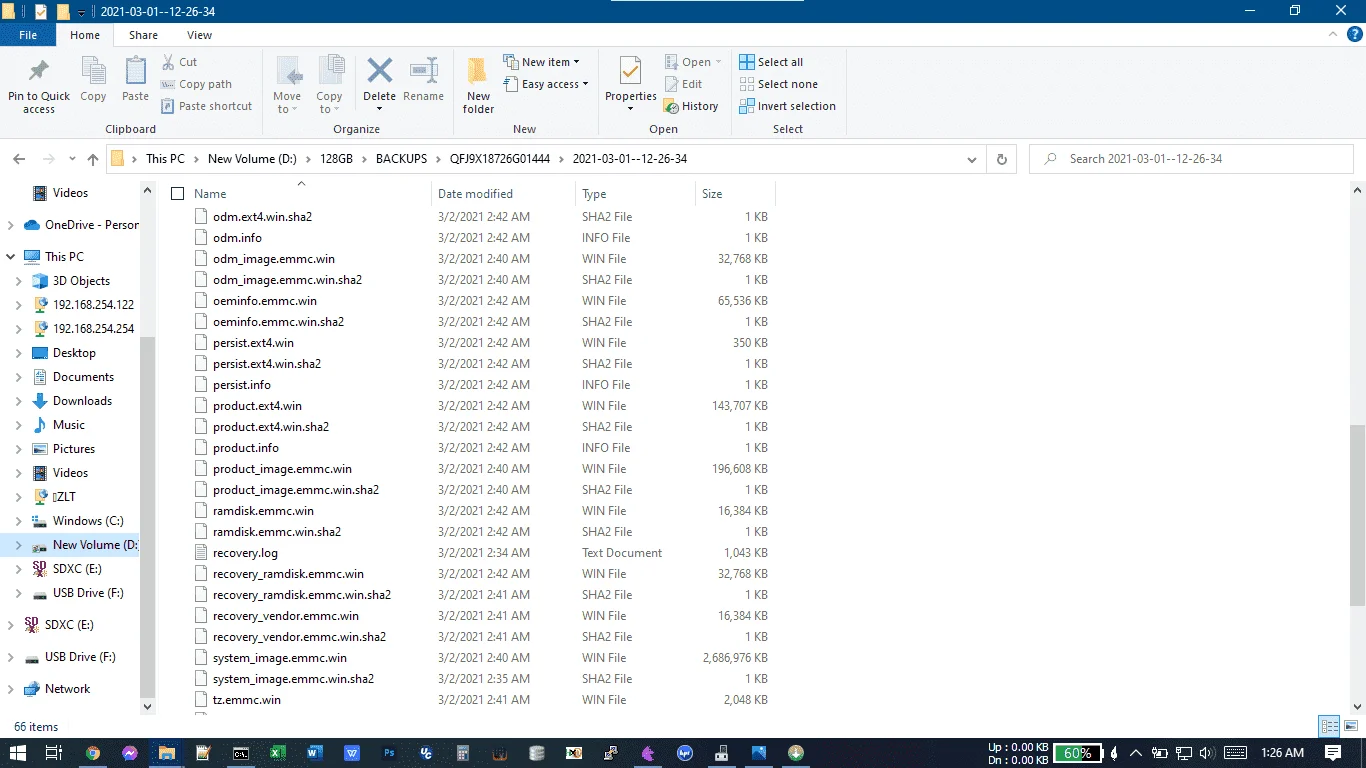Click Paste shortcut in the ribbon
The height and width of the screenshot is (768, 1366).
[x=205, y=106]
